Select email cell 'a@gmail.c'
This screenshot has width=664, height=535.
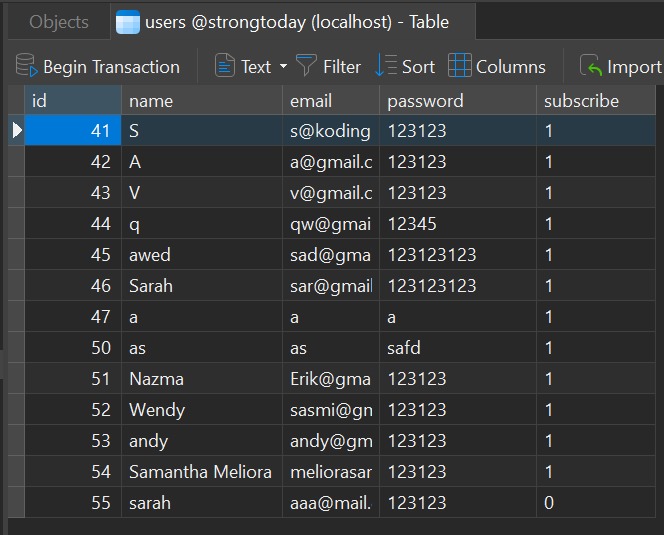pos(331,161)
